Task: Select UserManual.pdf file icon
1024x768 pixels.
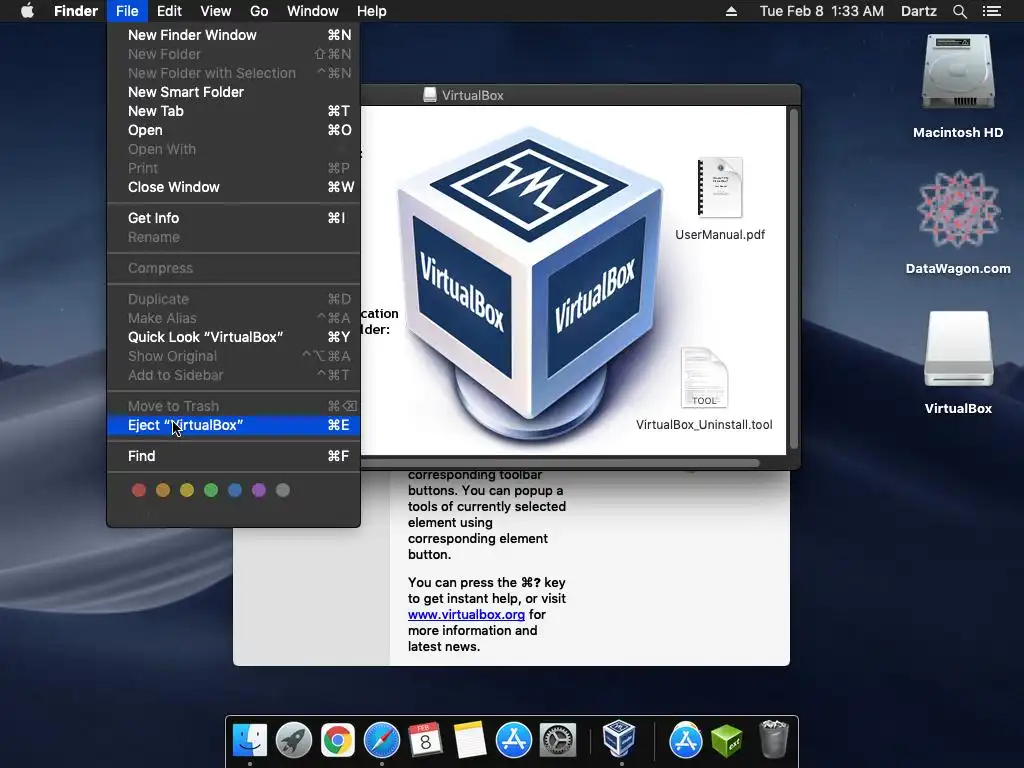Action: click(720, 187)
